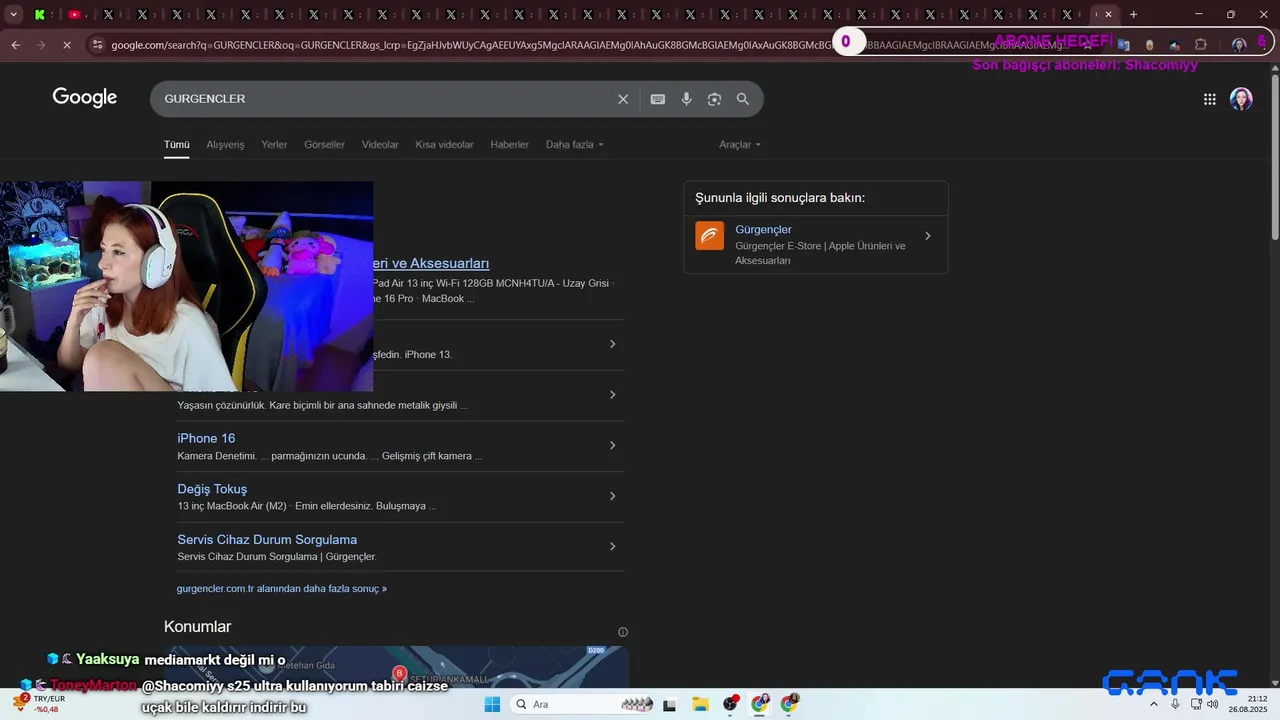Click the info icon beside Konumlar
The image size is (1280, 720).
623,632
